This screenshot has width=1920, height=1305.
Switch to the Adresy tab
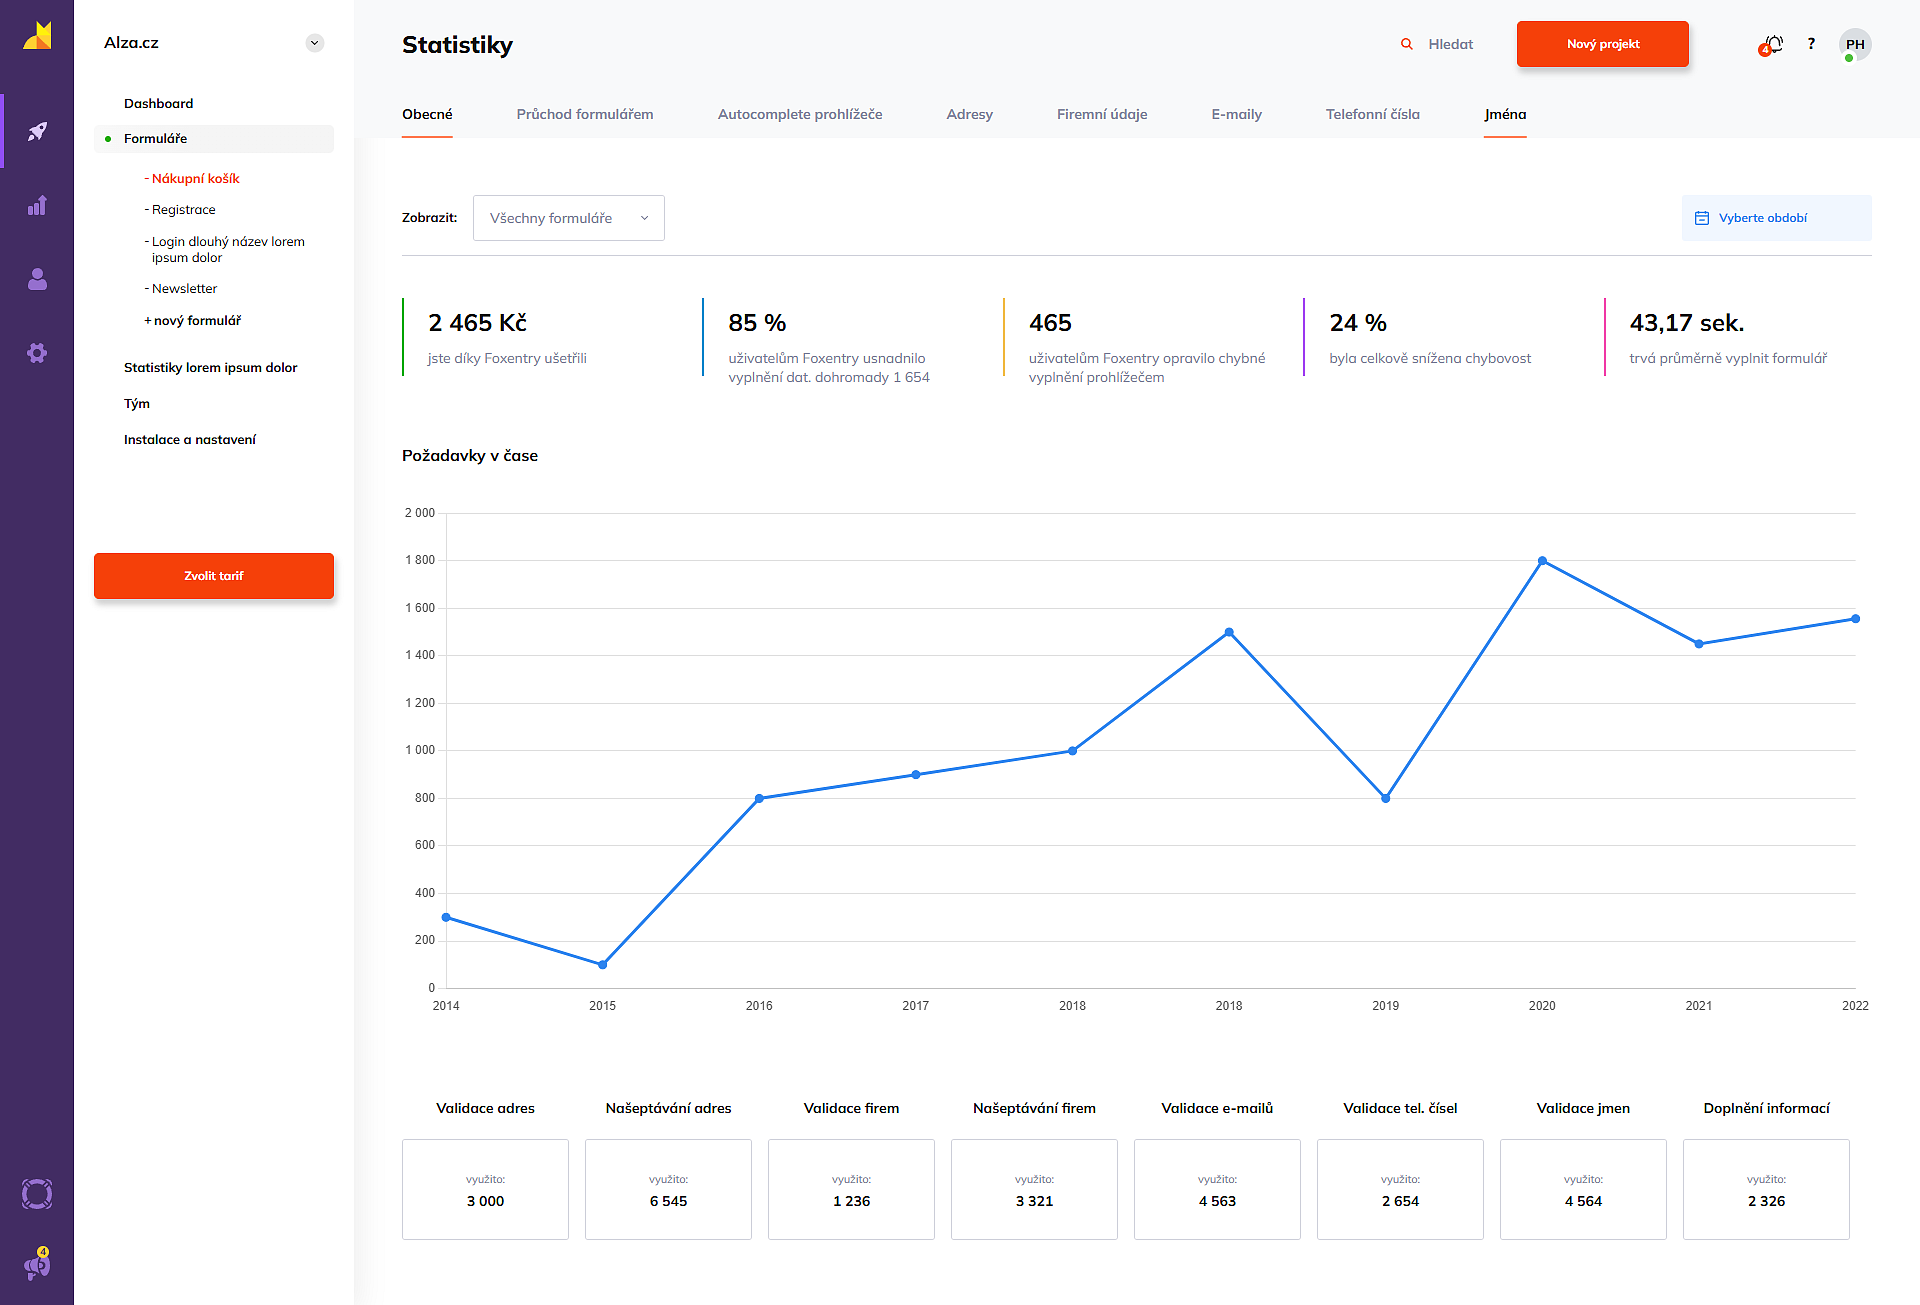tap(969, 114)
